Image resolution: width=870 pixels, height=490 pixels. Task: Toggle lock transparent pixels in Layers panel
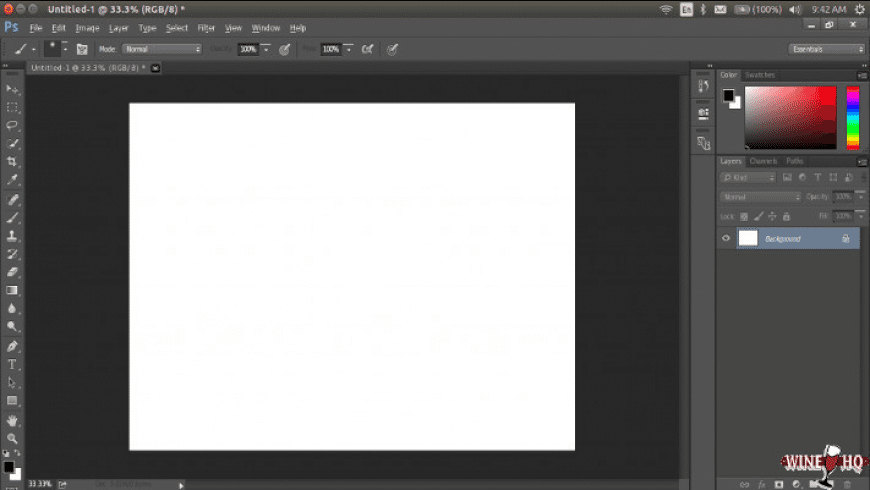745,216
